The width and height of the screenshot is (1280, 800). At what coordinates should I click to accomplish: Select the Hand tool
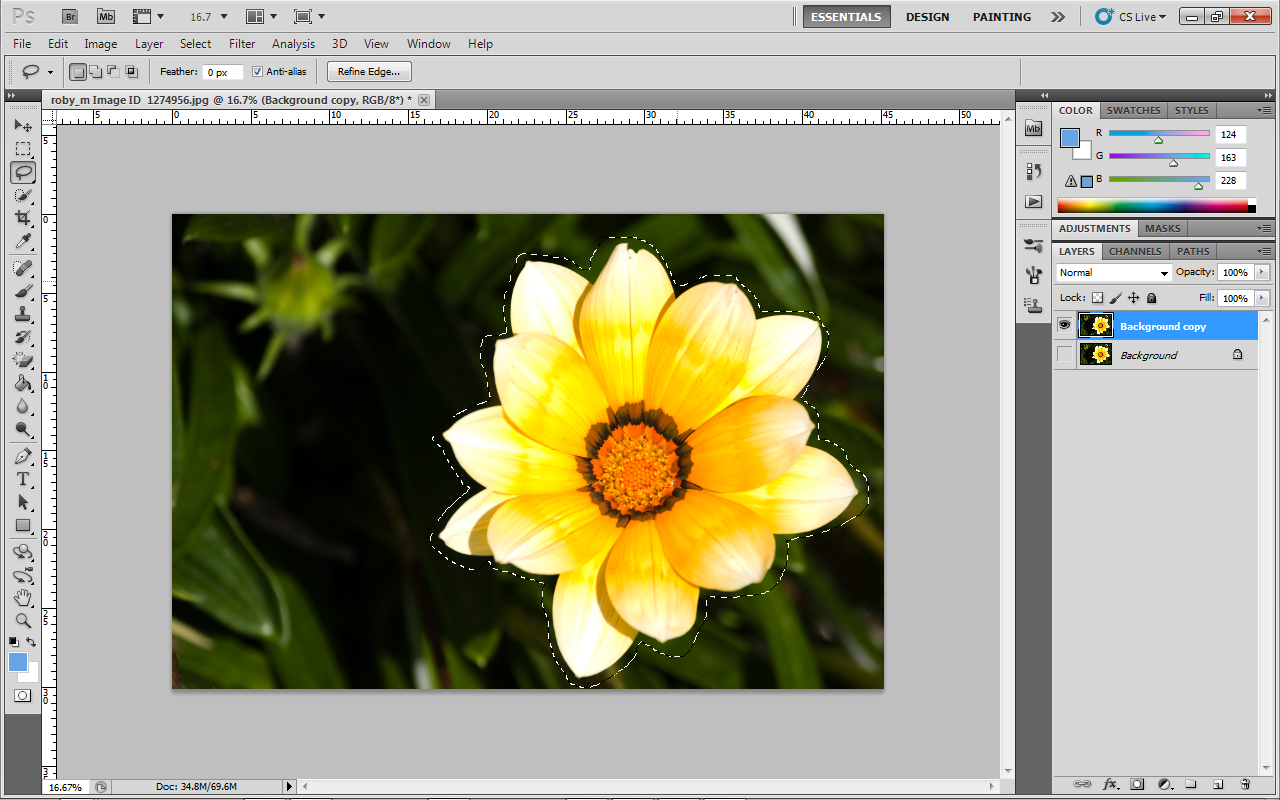[x=23, y=597]
